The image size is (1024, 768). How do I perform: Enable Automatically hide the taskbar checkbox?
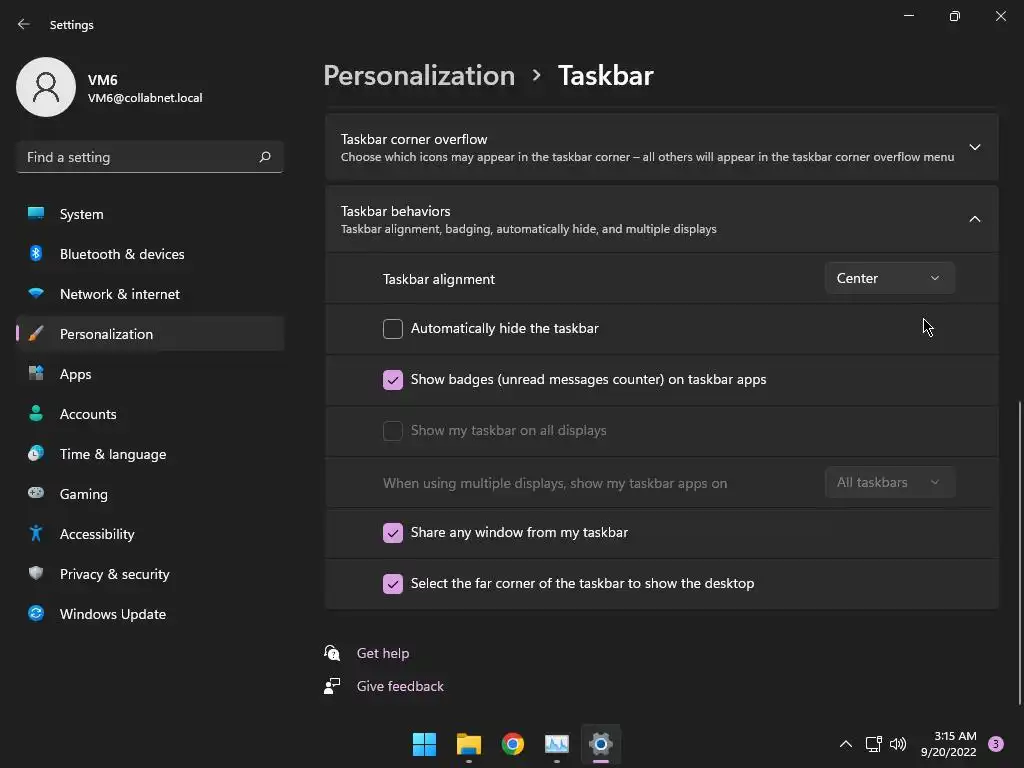pos(392,328)
